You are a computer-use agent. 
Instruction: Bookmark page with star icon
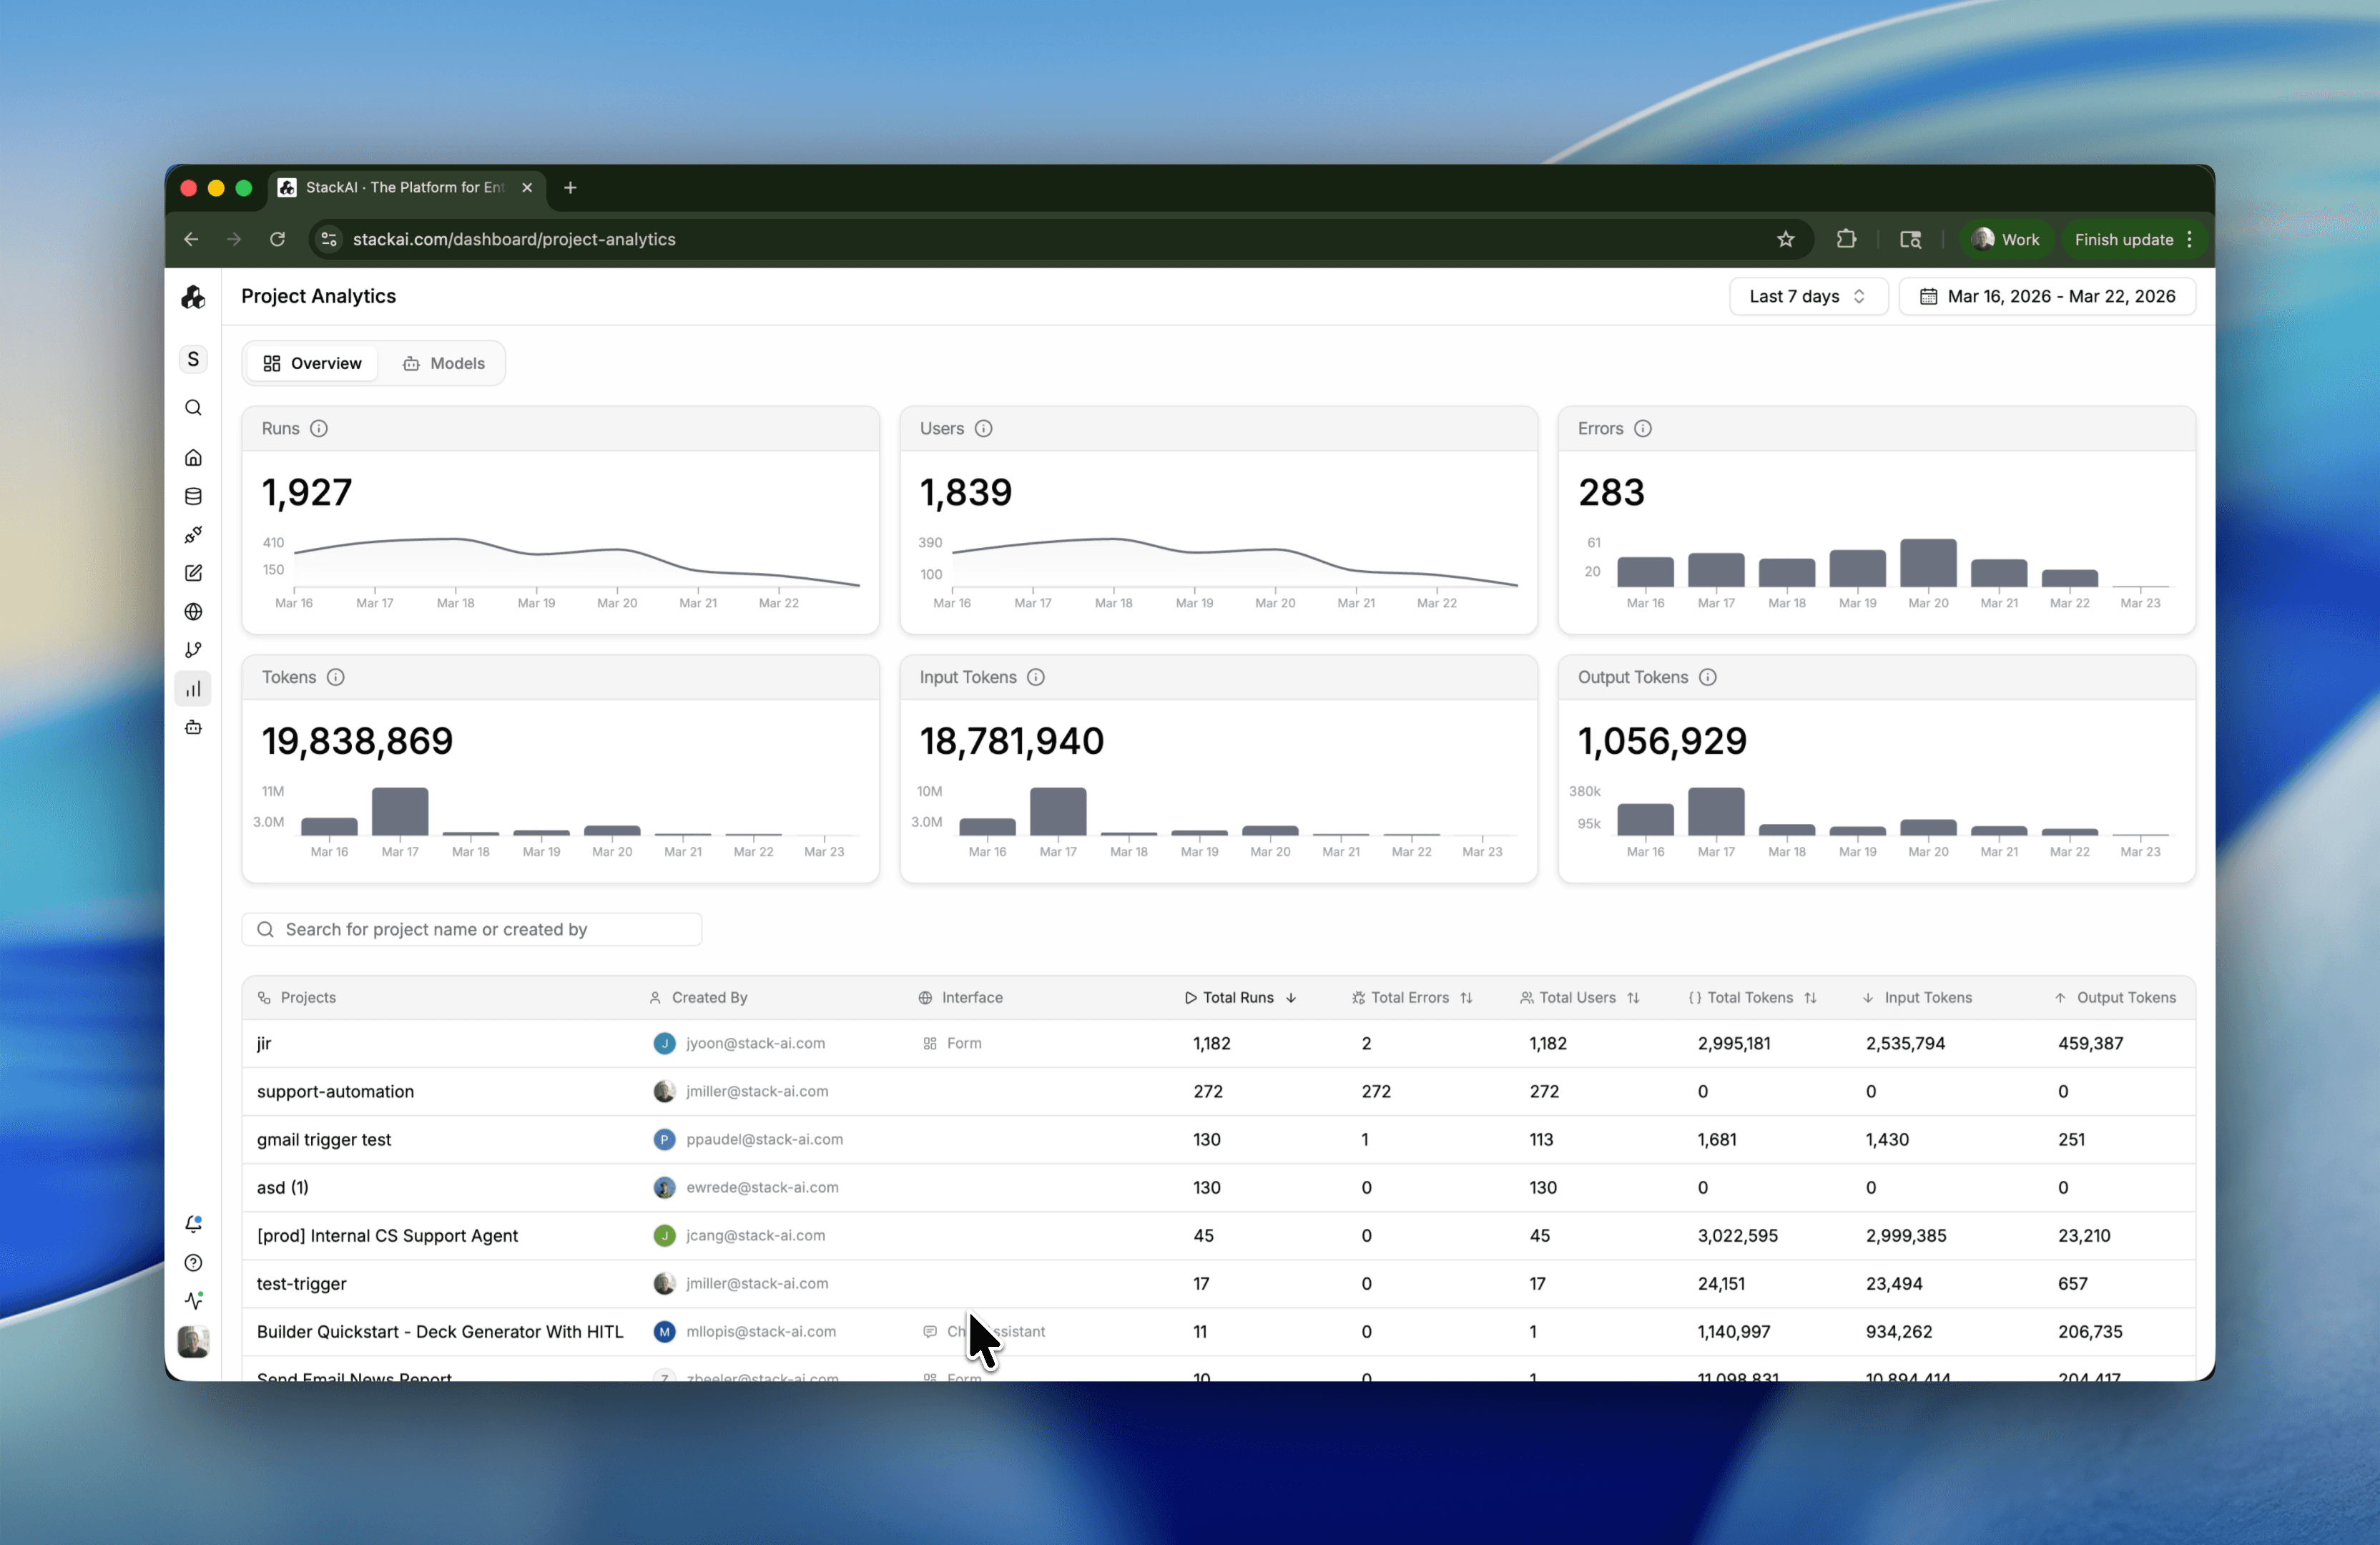[1785, 239]
